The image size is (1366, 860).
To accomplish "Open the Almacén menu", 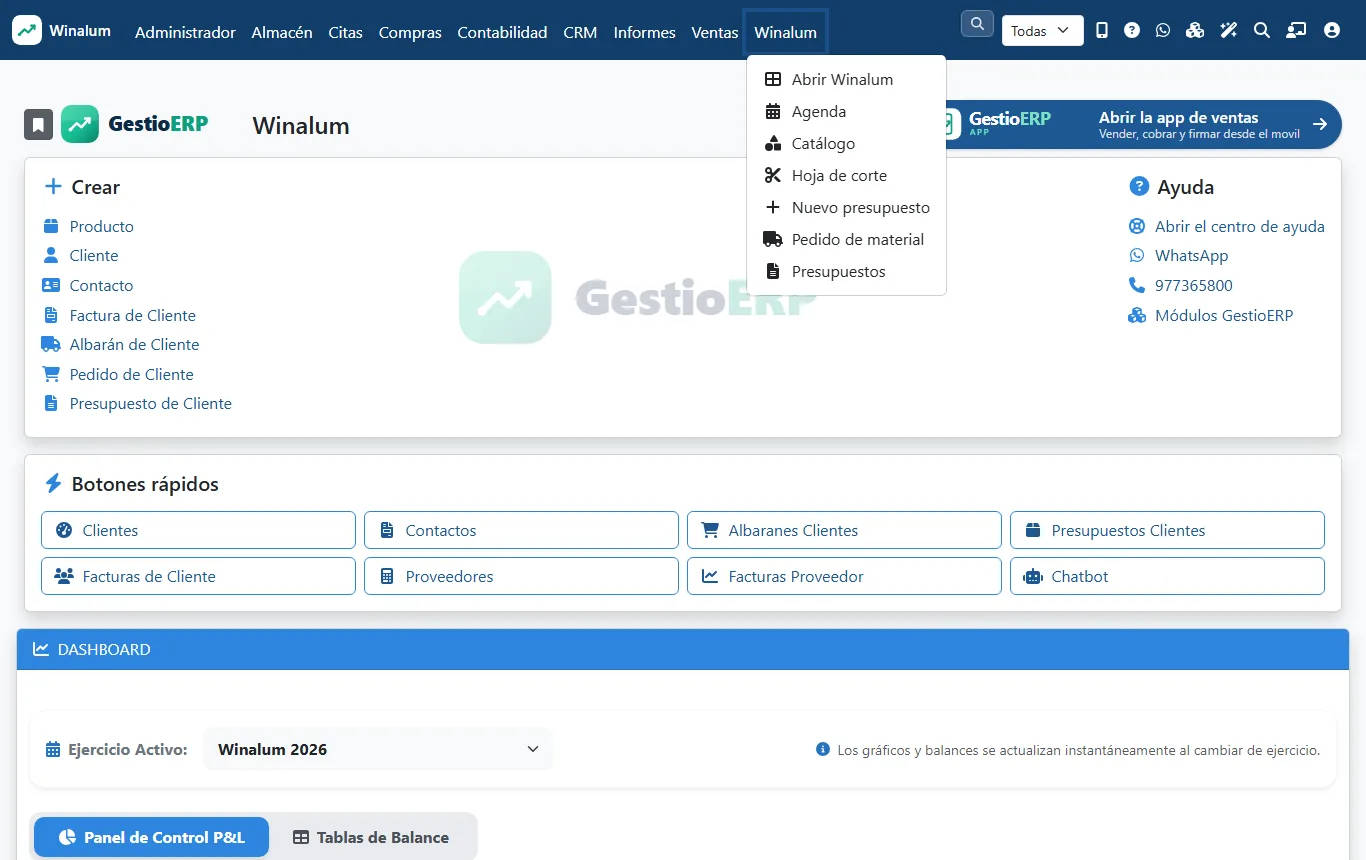I will pos(282,32).
